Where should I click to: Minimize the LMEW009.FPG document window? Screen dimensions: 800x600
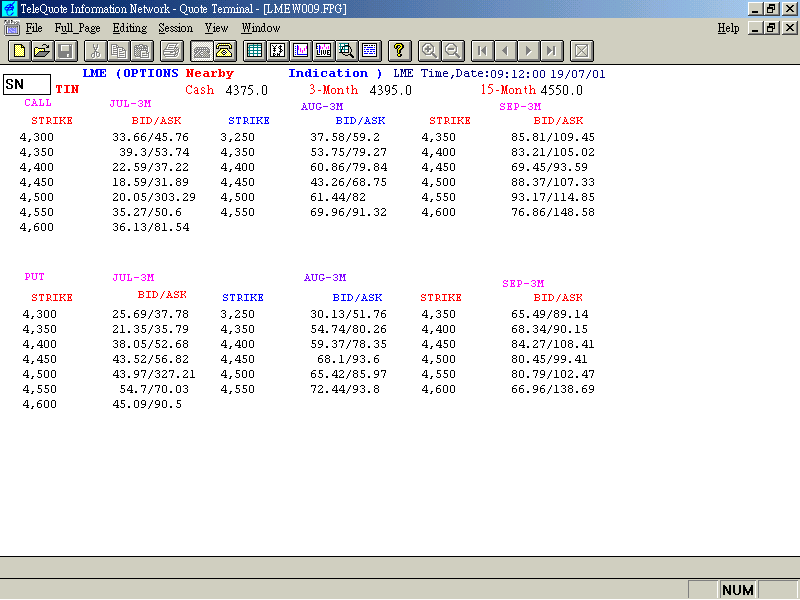point(755,28)
